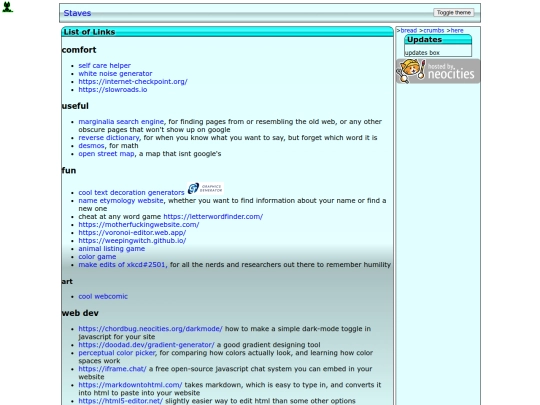Click the Updates panel heading
This screenshot has width=540, height=405.
(x=424, y=40)
